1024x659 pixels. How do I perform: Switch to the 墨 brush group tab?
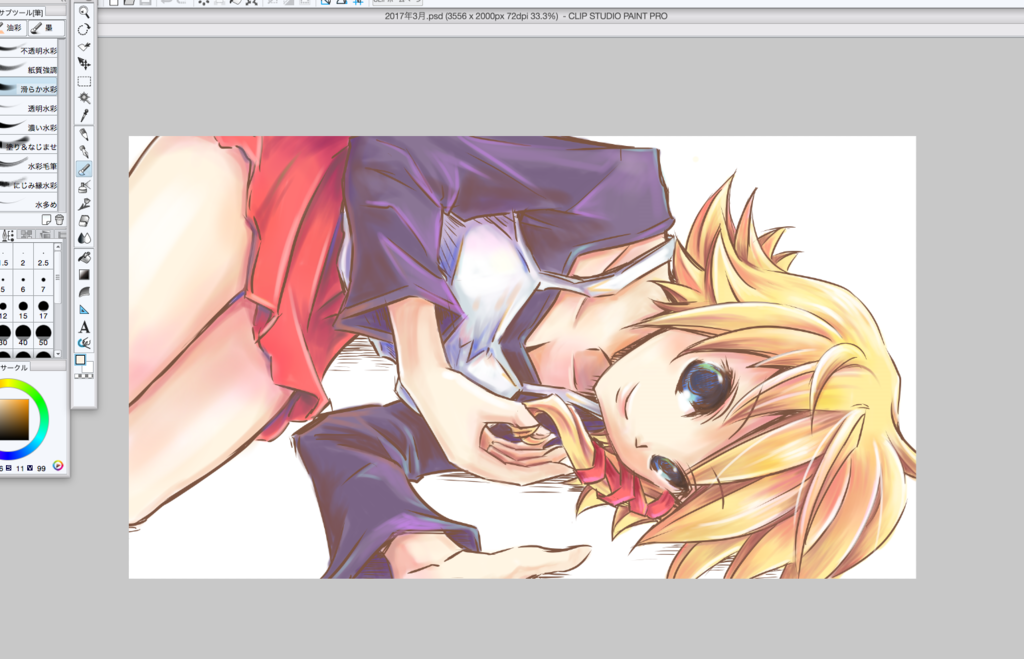tap(46, 27)
